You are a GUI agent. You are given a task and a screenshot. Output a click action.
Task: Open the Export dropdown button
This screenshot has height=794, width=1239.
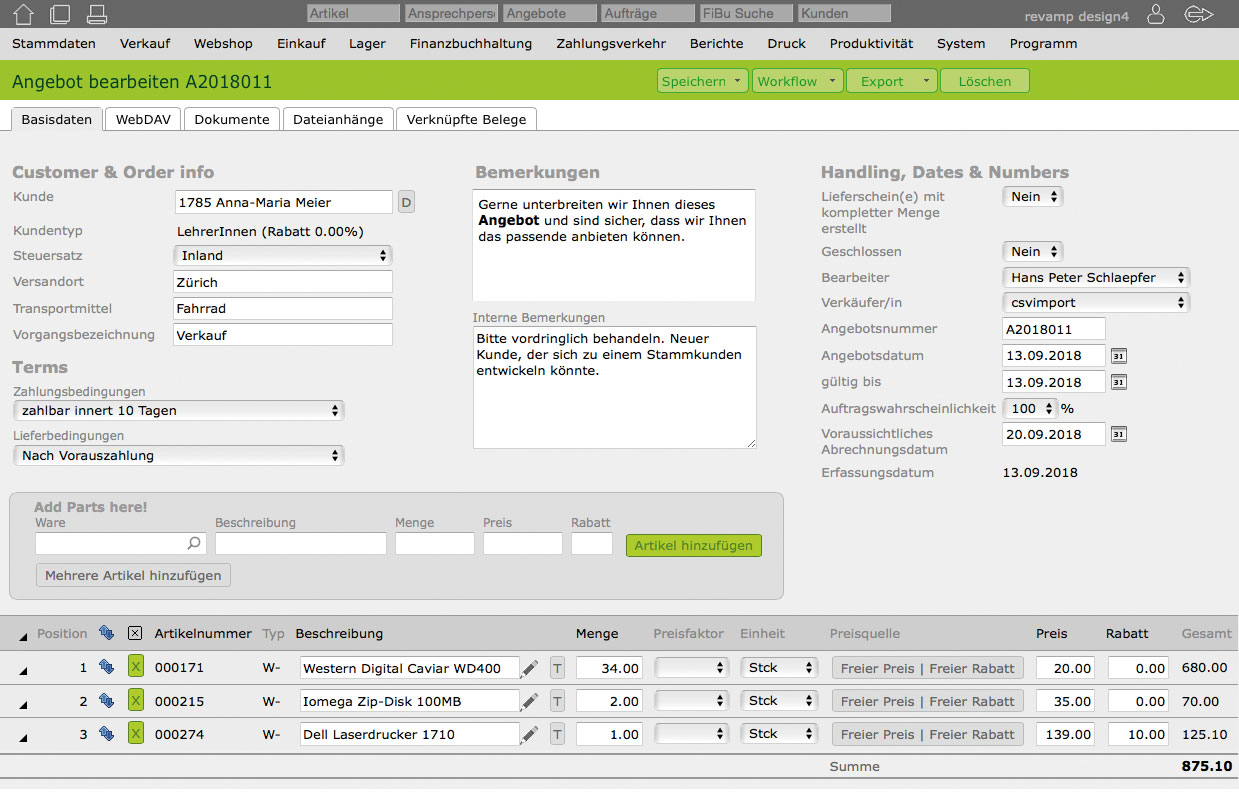pyautogui.click(x=892, y=81)
